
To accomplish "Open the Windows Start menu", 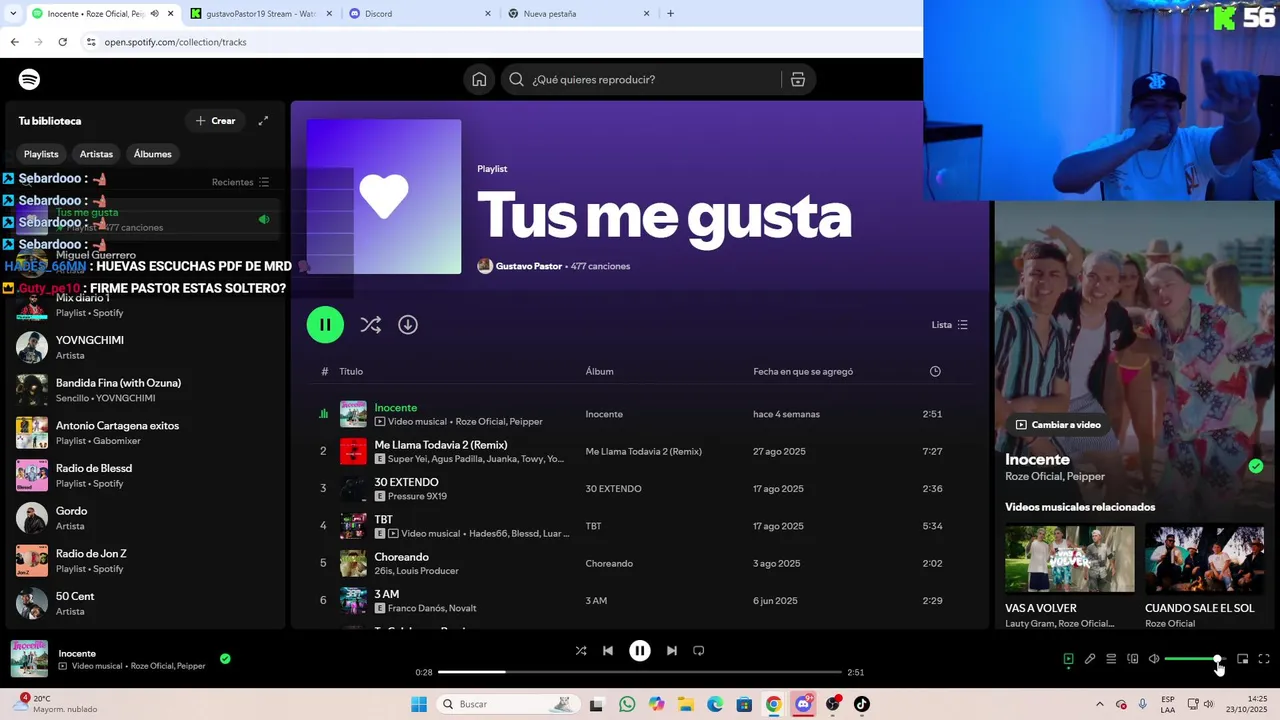I will click(x=419, y=704).
